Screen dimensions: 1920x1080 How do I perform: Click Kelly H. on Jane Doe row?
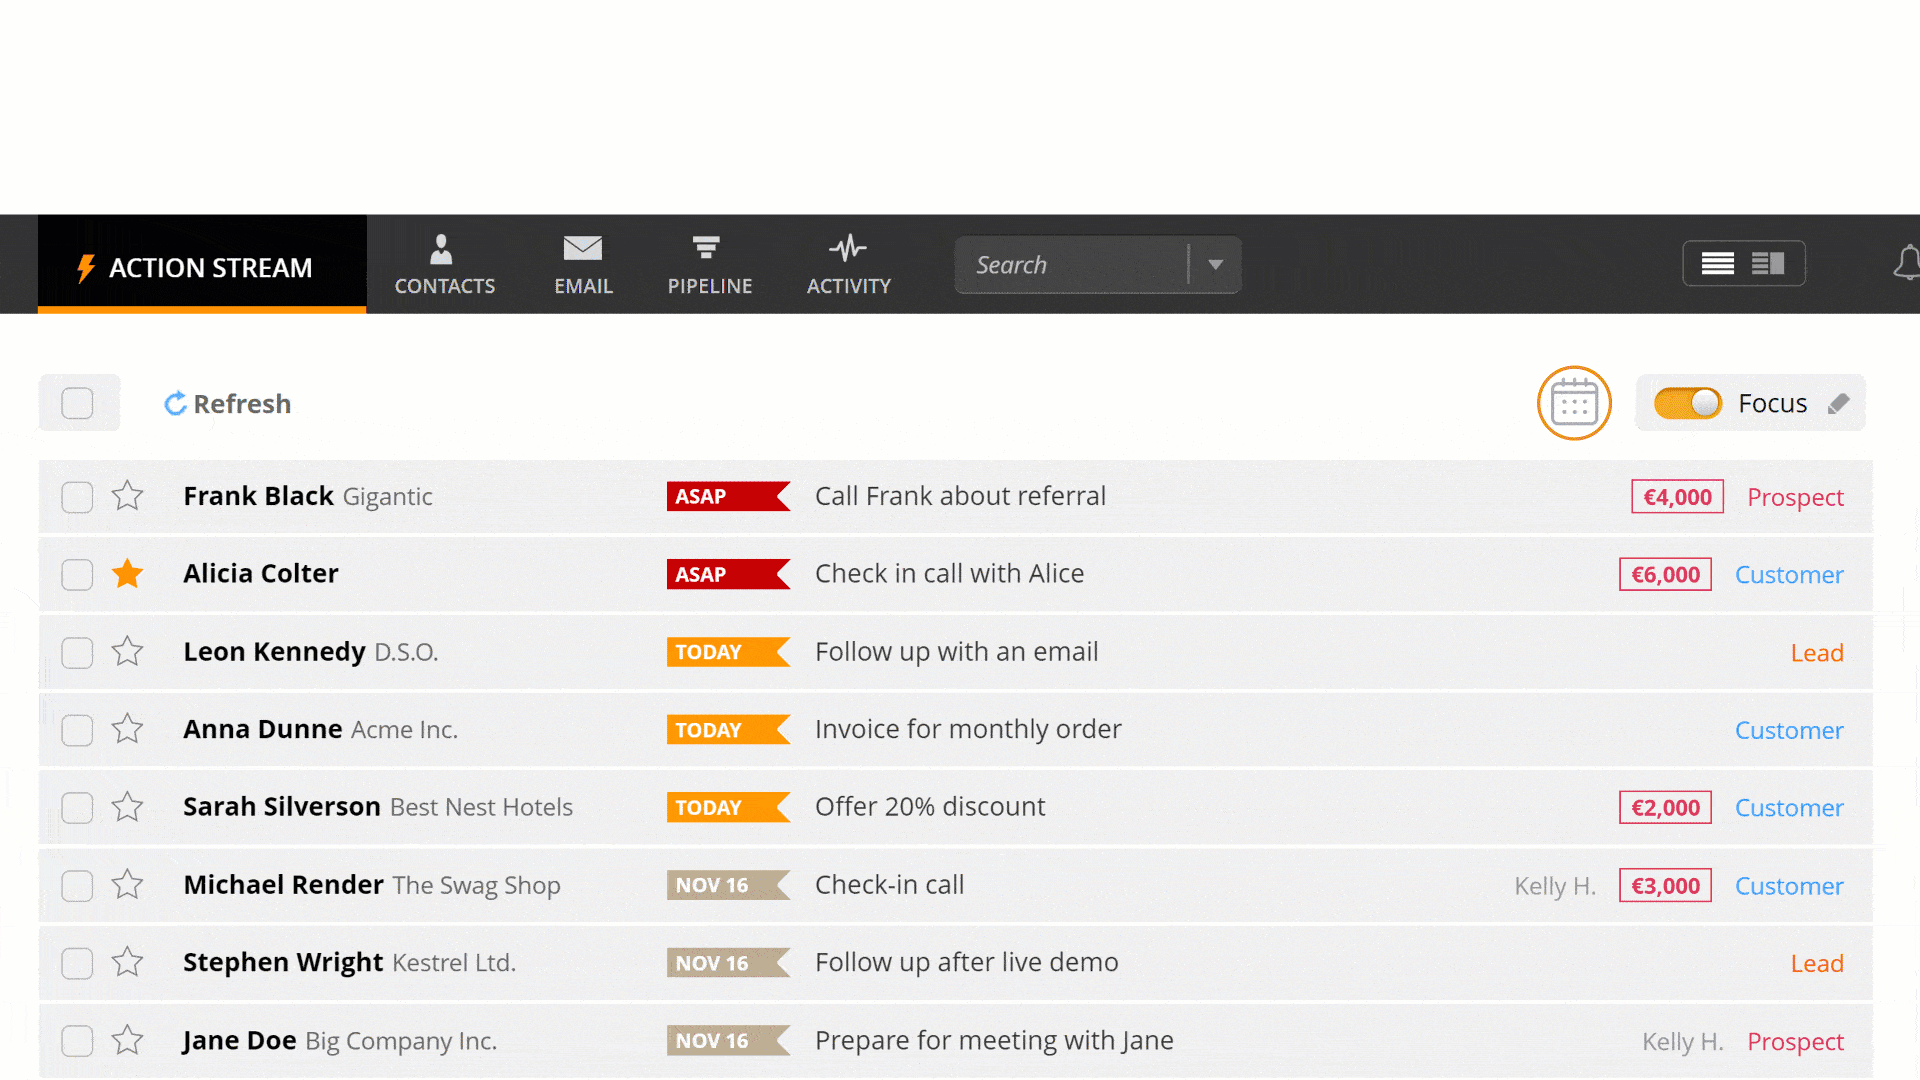pos(1683,1042)
